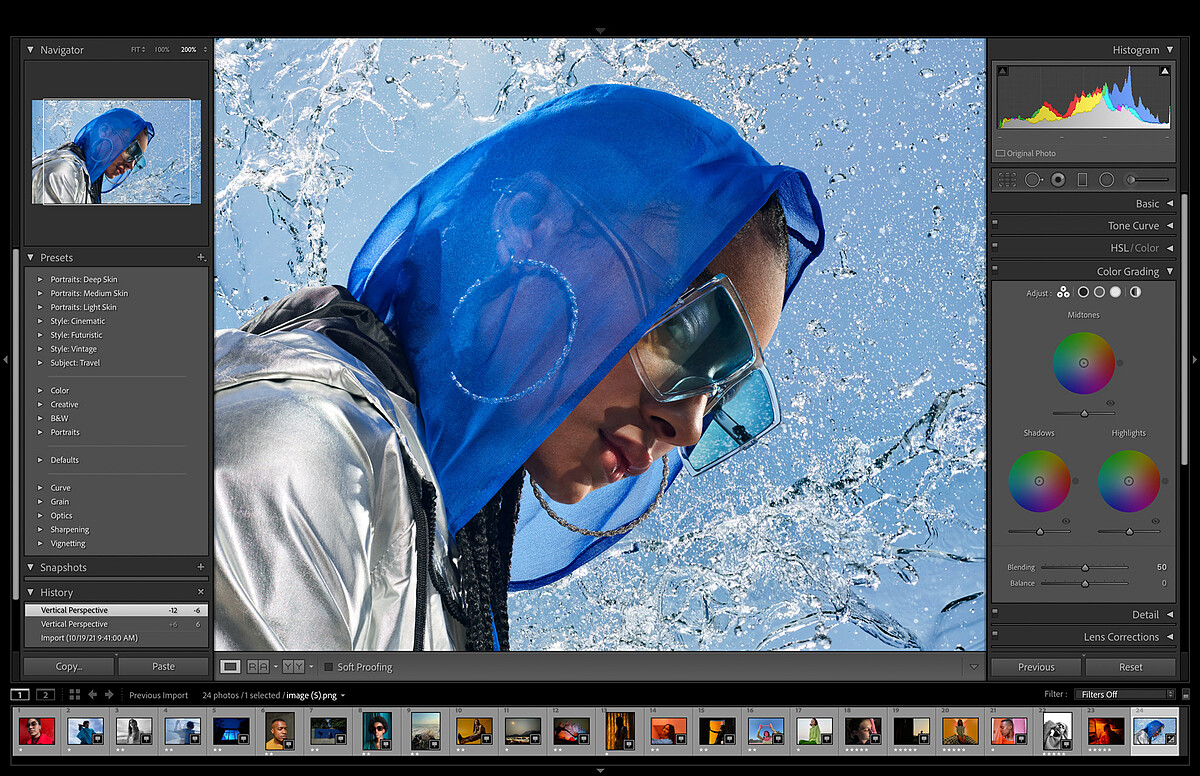Viewport: 1200px width, 776px height.
Task: Open Global adjust in Color Grading
Action: click(1135, 292)
